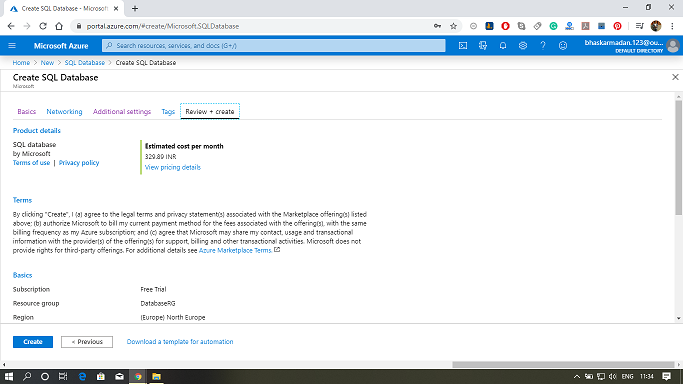683x384 pixels.
Task: Switch to the Tags tab
Action: pyautogui.click(x=168, y=111)
